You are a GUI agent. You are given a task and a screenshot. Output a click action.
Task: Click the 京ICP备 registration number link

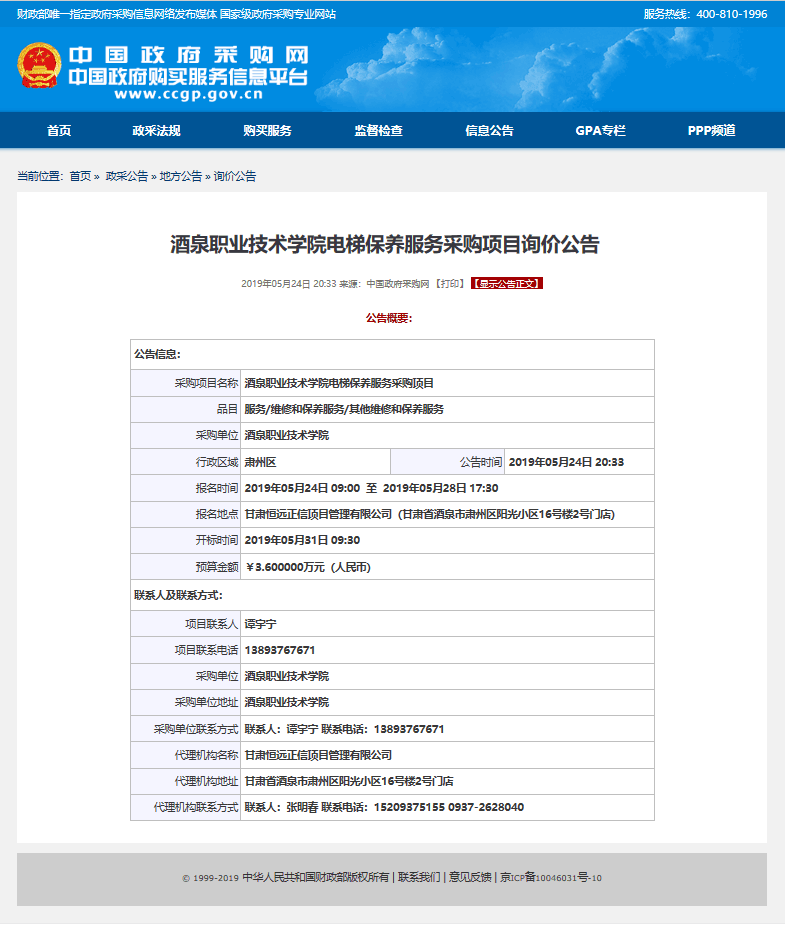point(551,878)
